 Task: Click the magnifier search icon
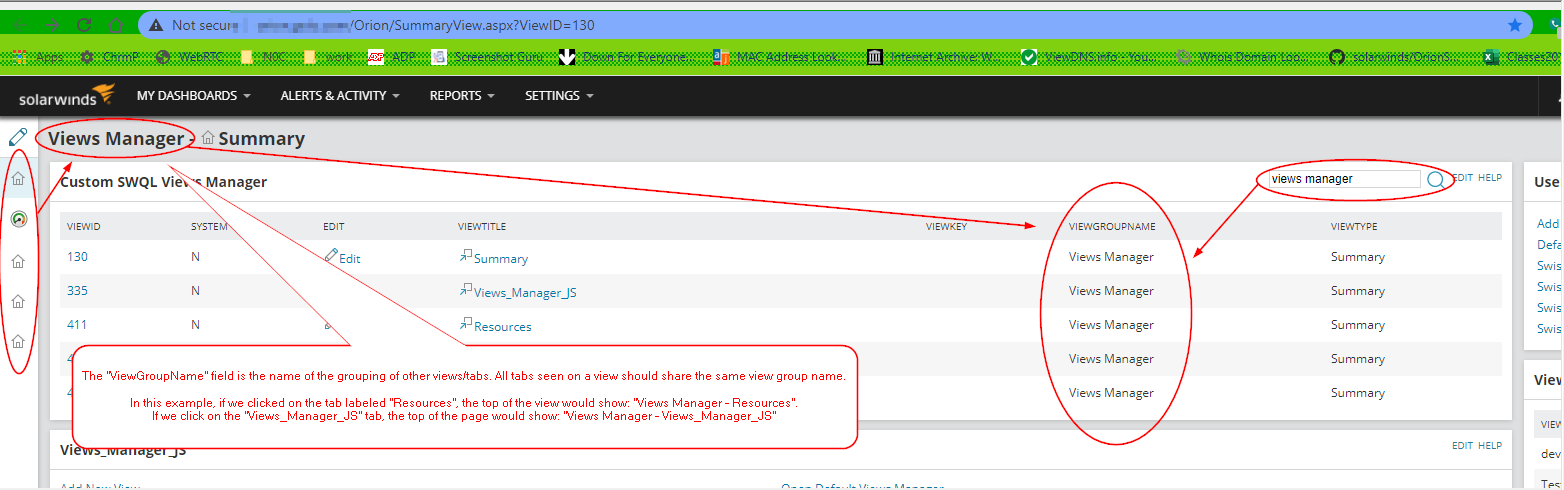pyautogui.click(x=1435, y=179)
